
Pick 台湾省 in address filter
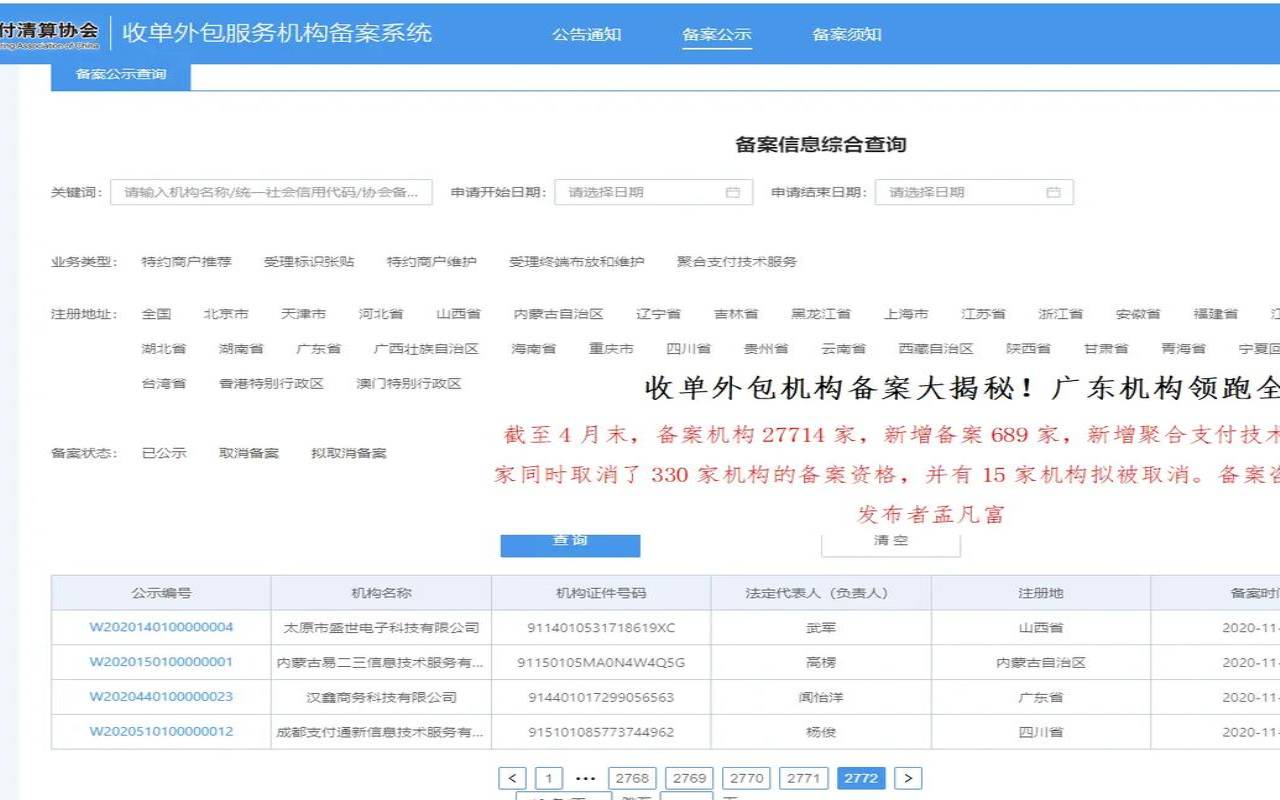[164, 384]
